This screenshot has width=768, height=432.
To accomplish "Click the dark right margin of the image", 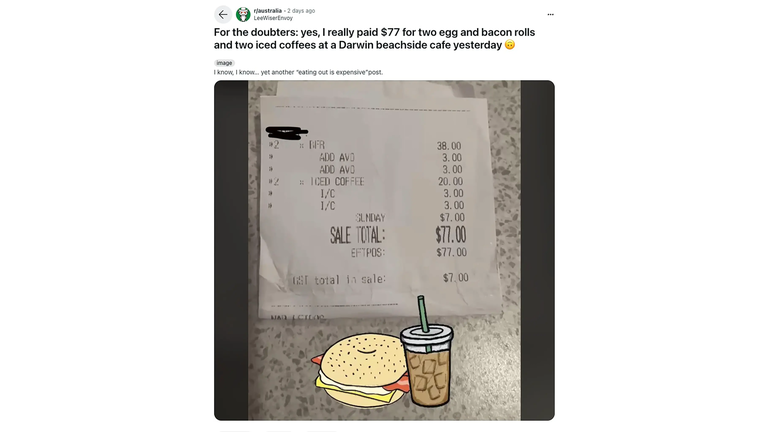I will pyautogui.click(x=537, y=250).
